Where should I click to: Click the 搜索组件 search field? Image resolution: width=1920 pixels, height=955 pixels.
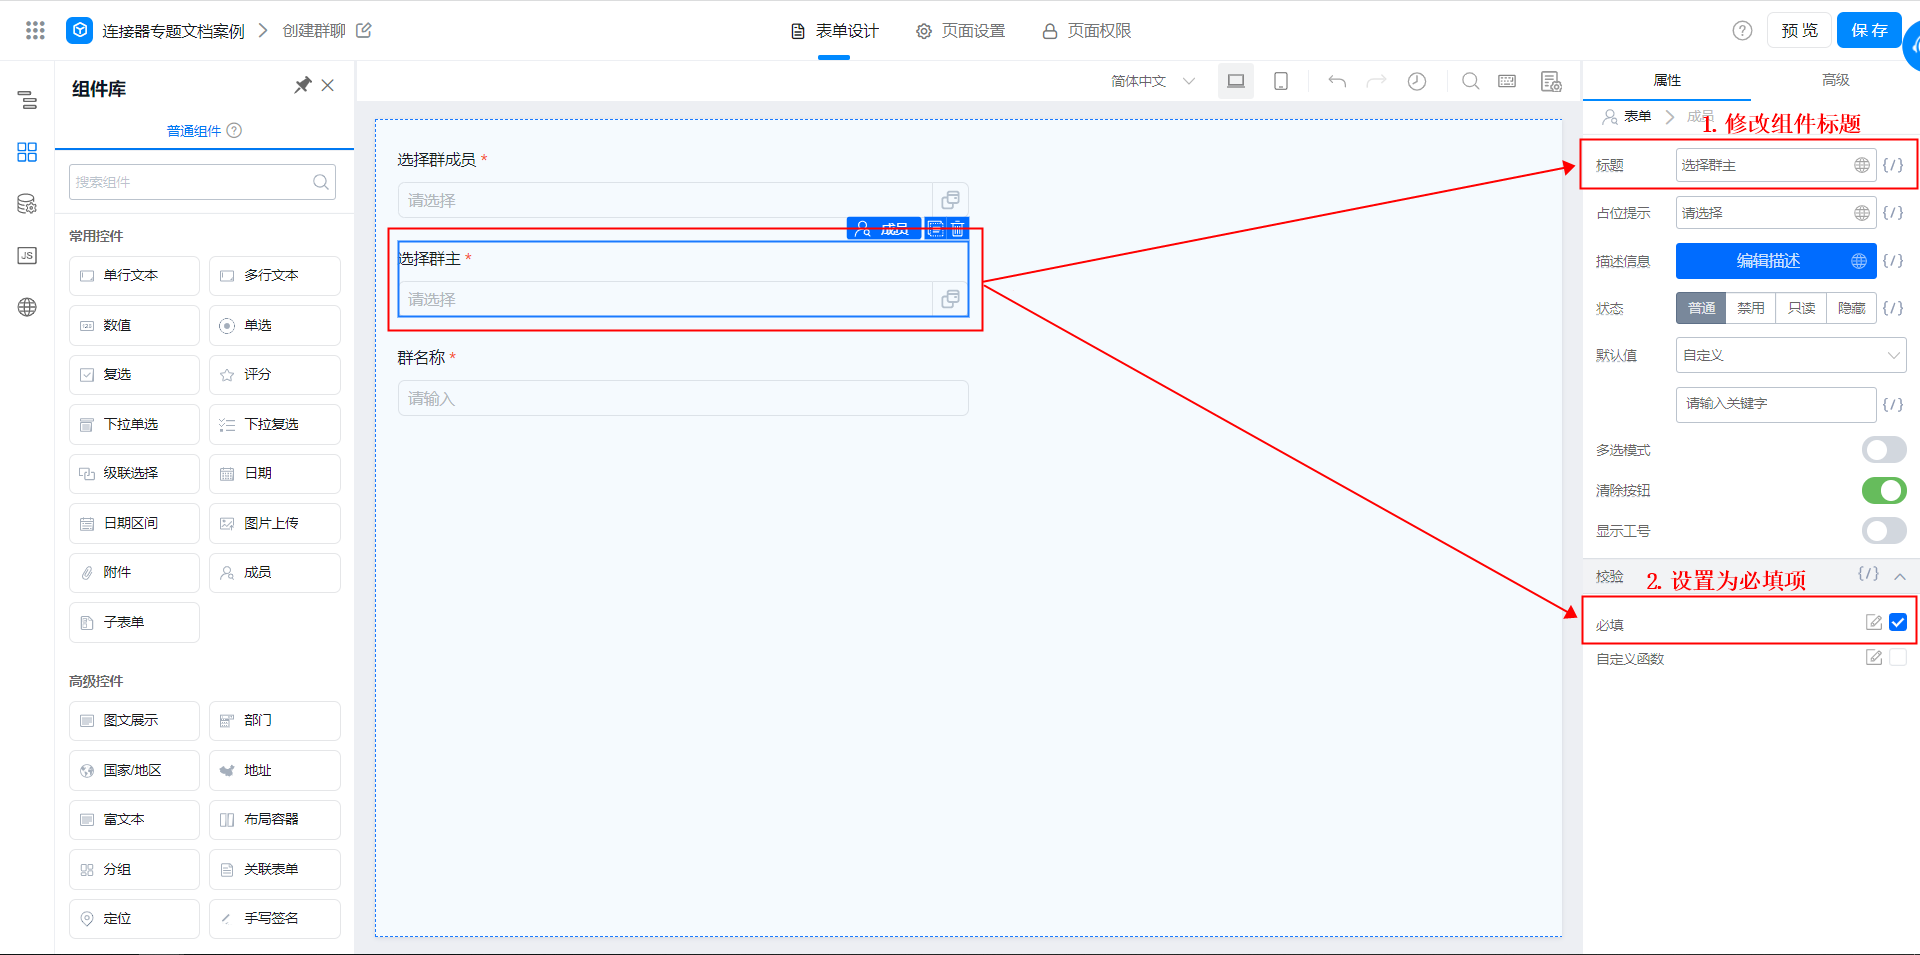(x=192, y=182)
